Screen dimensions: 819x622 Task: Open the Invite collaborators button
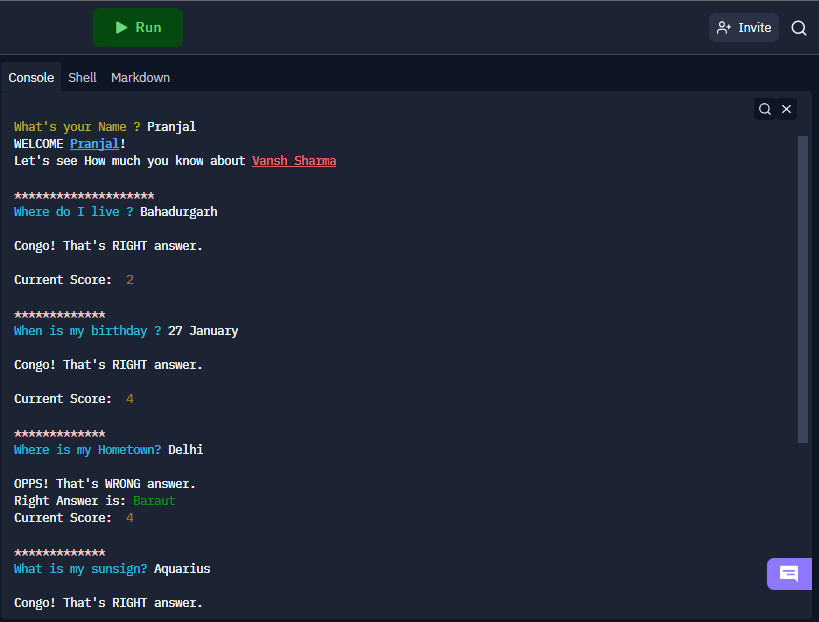744,28
